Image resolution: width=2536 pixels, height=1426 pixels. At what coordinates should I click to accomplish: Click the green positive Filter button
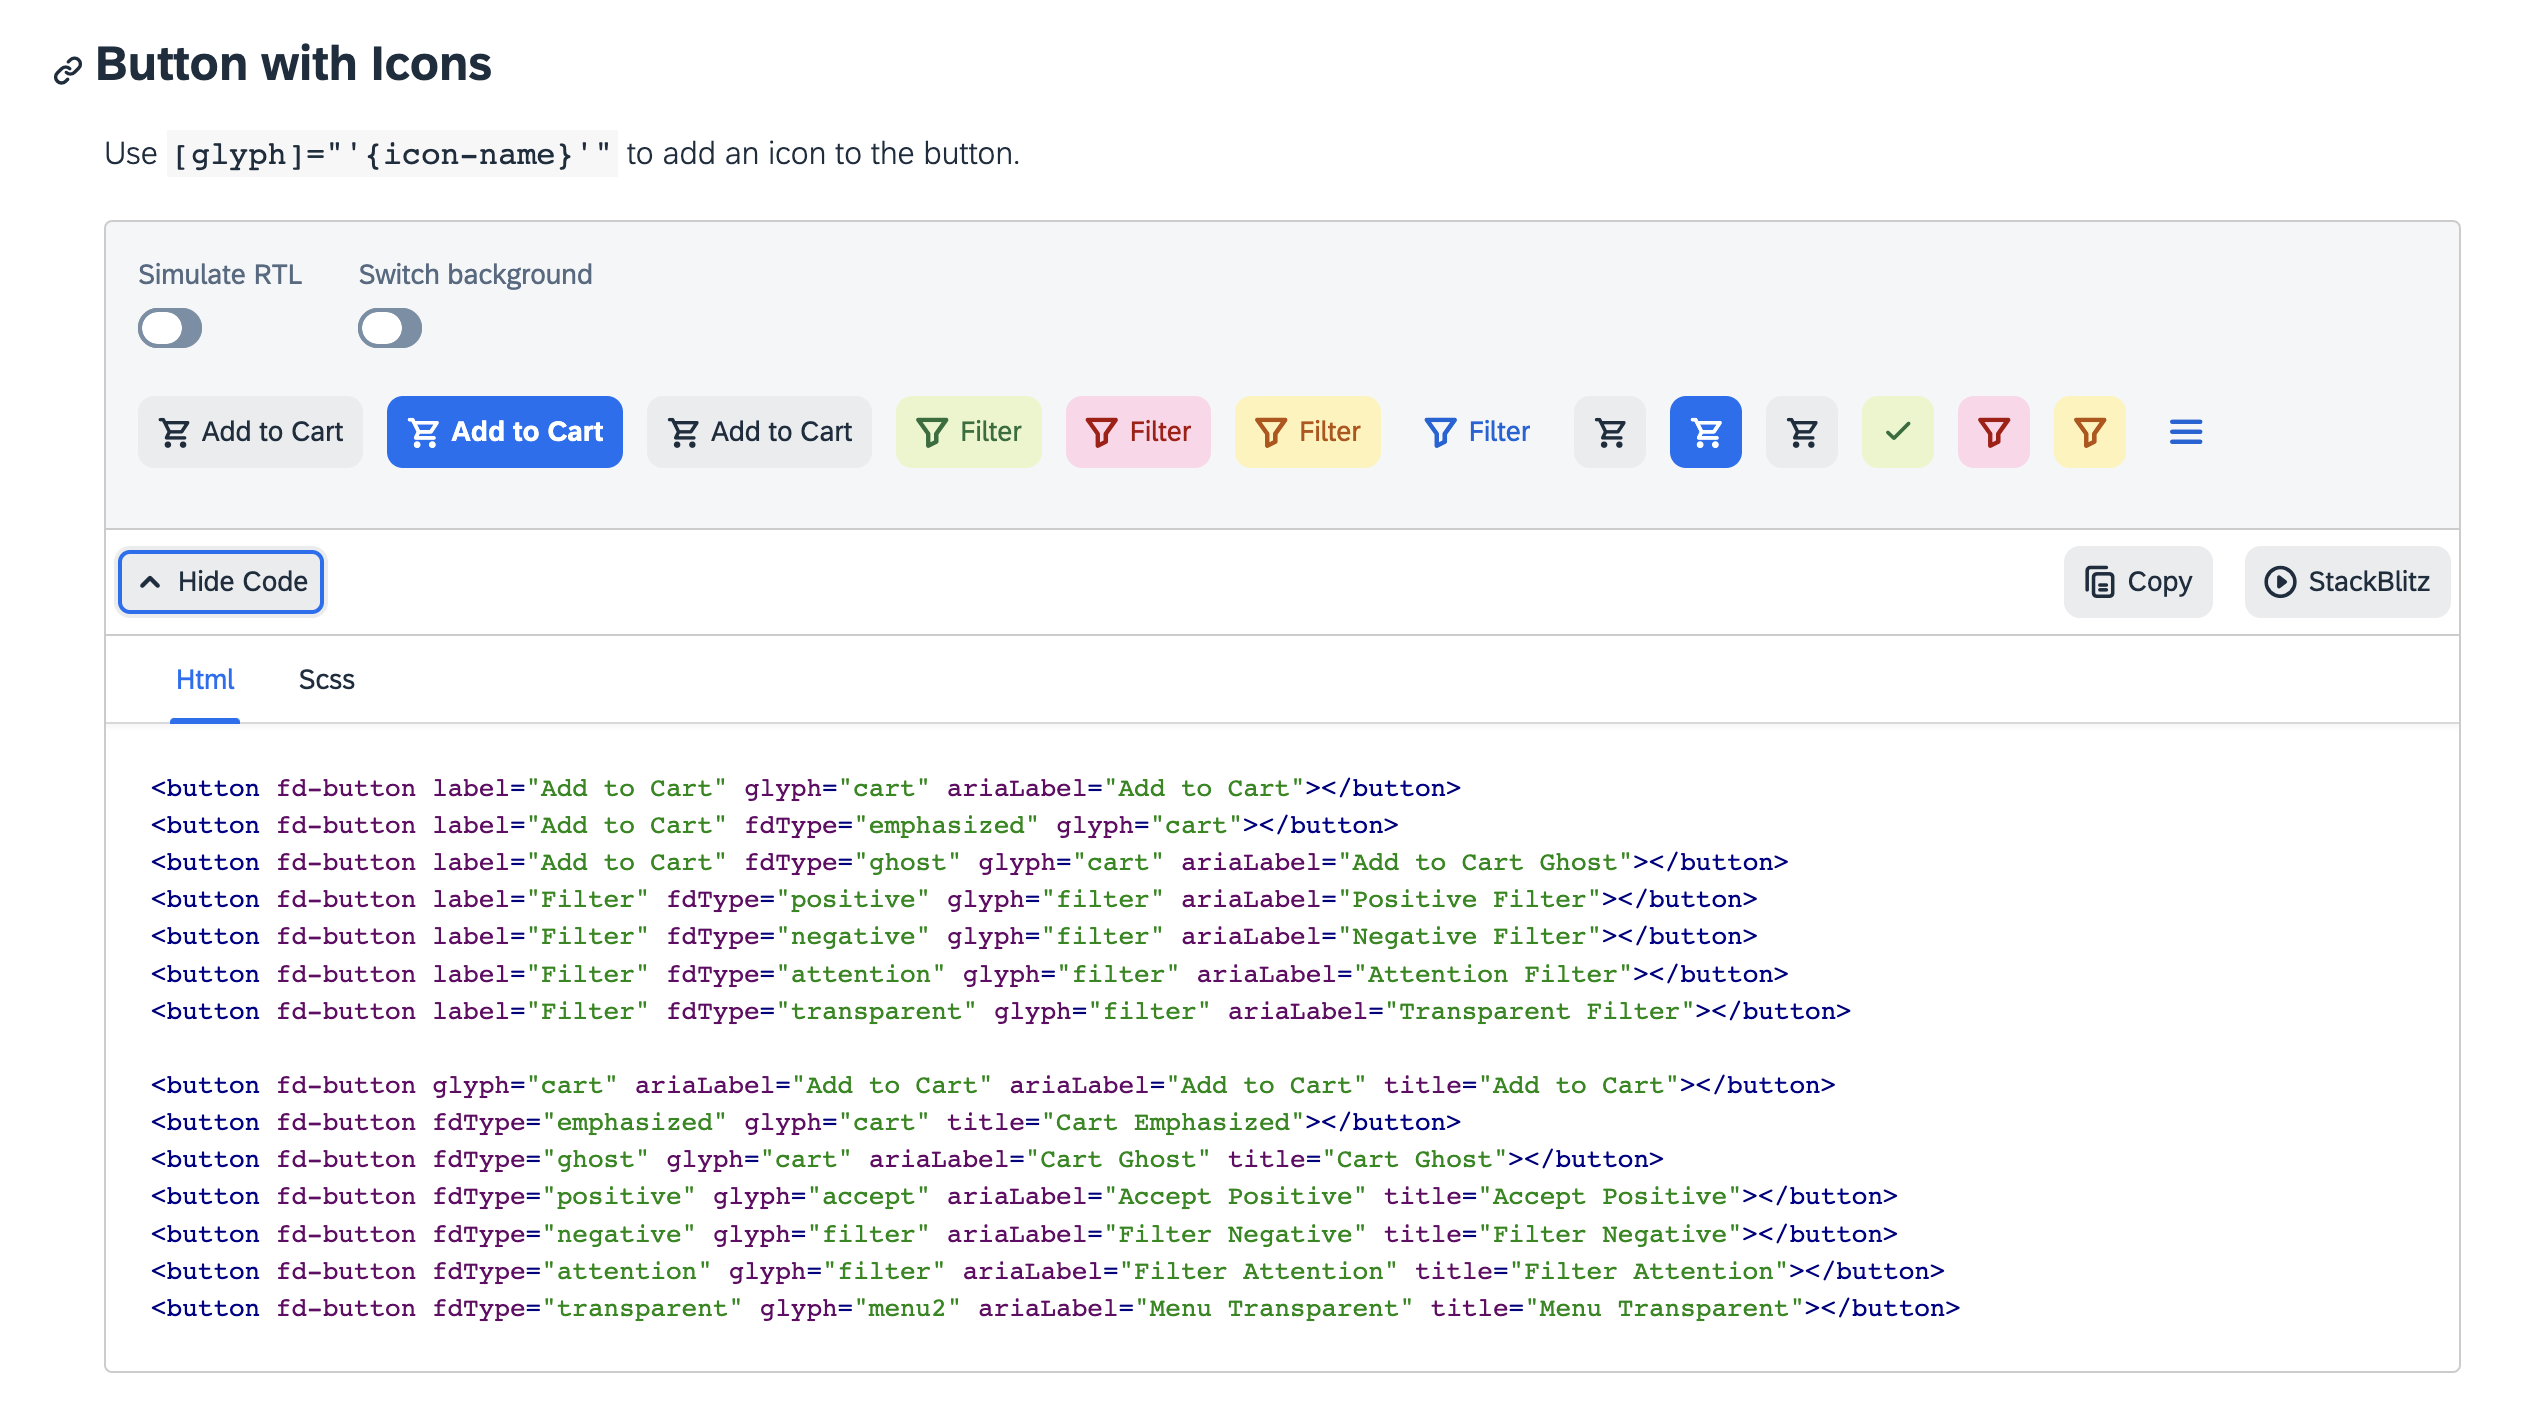click(968, 431)
